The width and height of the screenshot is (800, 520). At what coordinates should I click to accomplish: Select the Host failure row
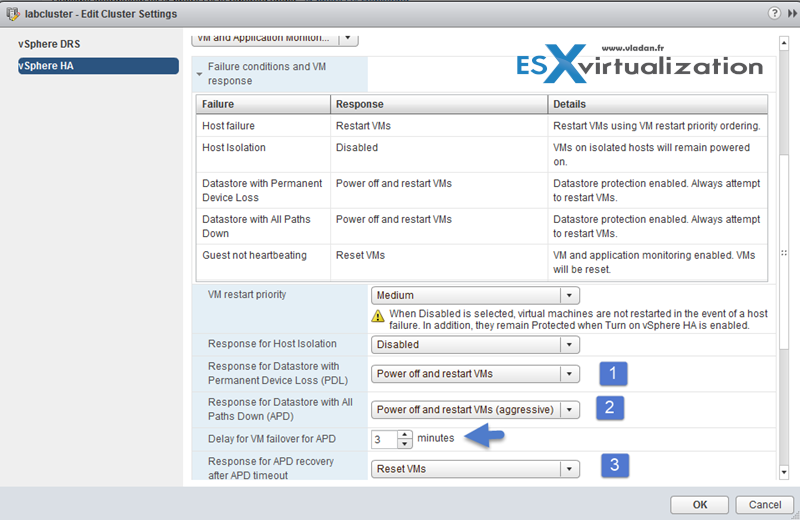pos(482,126)
